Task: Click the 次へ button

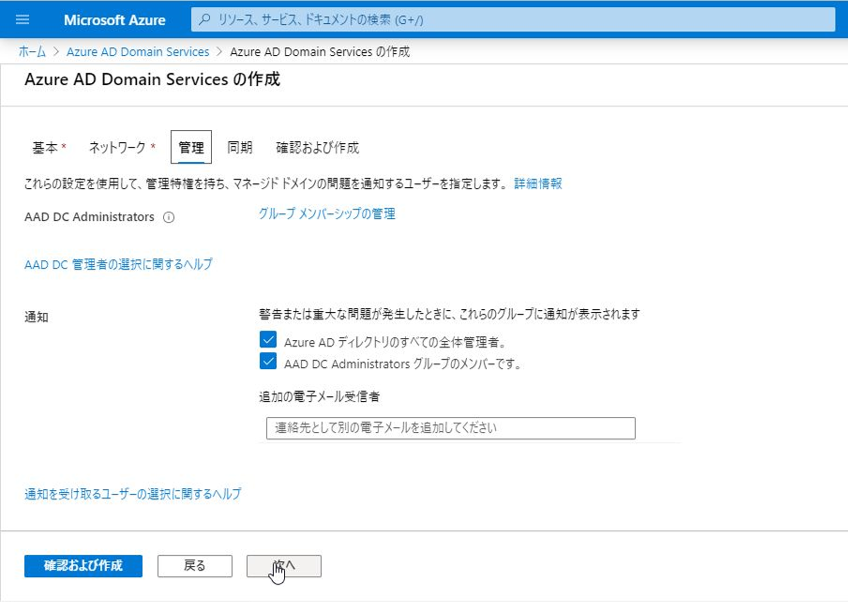Action: (284, 566)
